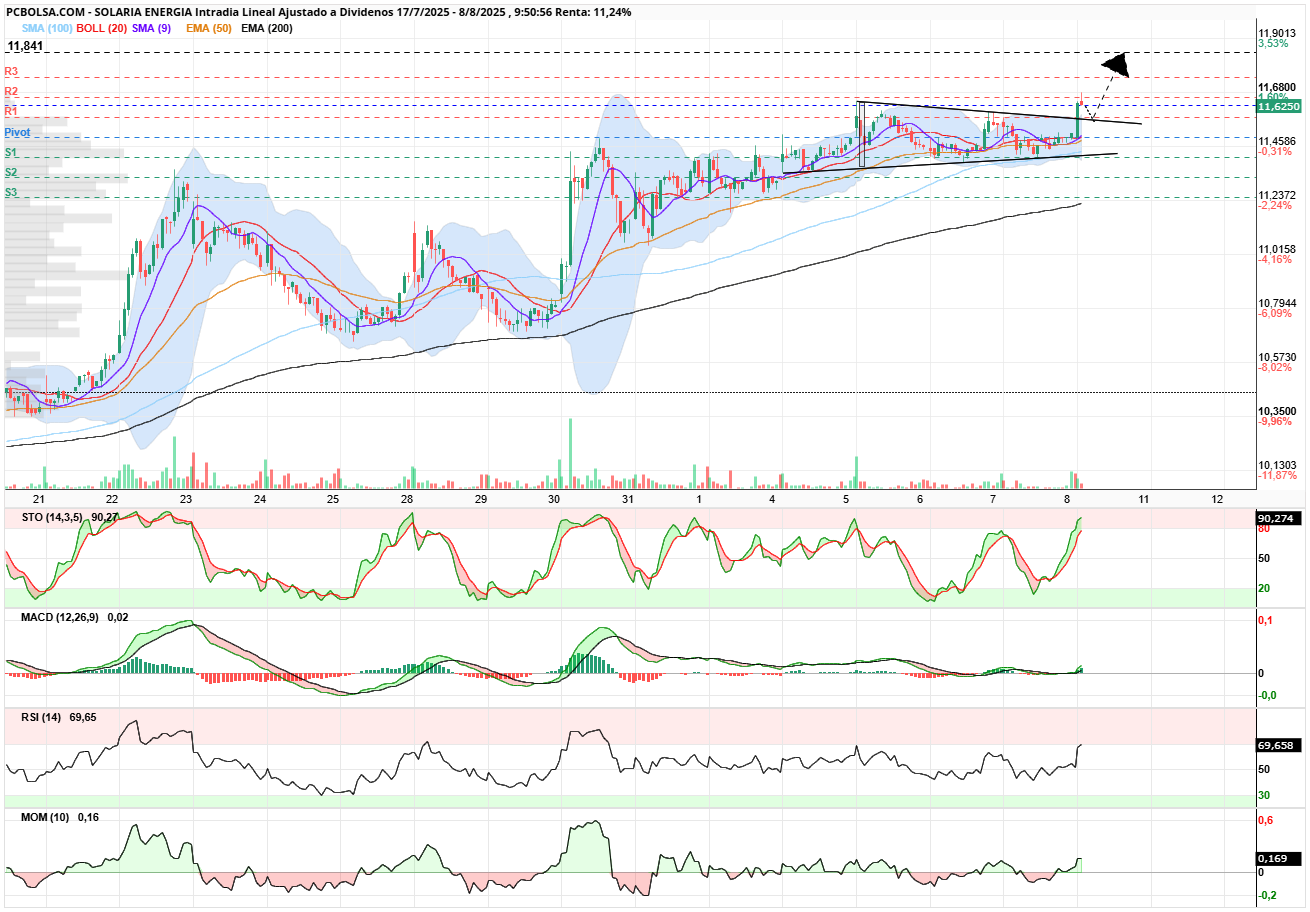Screen dimensions: 1310x912
Task: Select date 4 on the time axis
Action: pyautogui.click(x=773, y=499)
